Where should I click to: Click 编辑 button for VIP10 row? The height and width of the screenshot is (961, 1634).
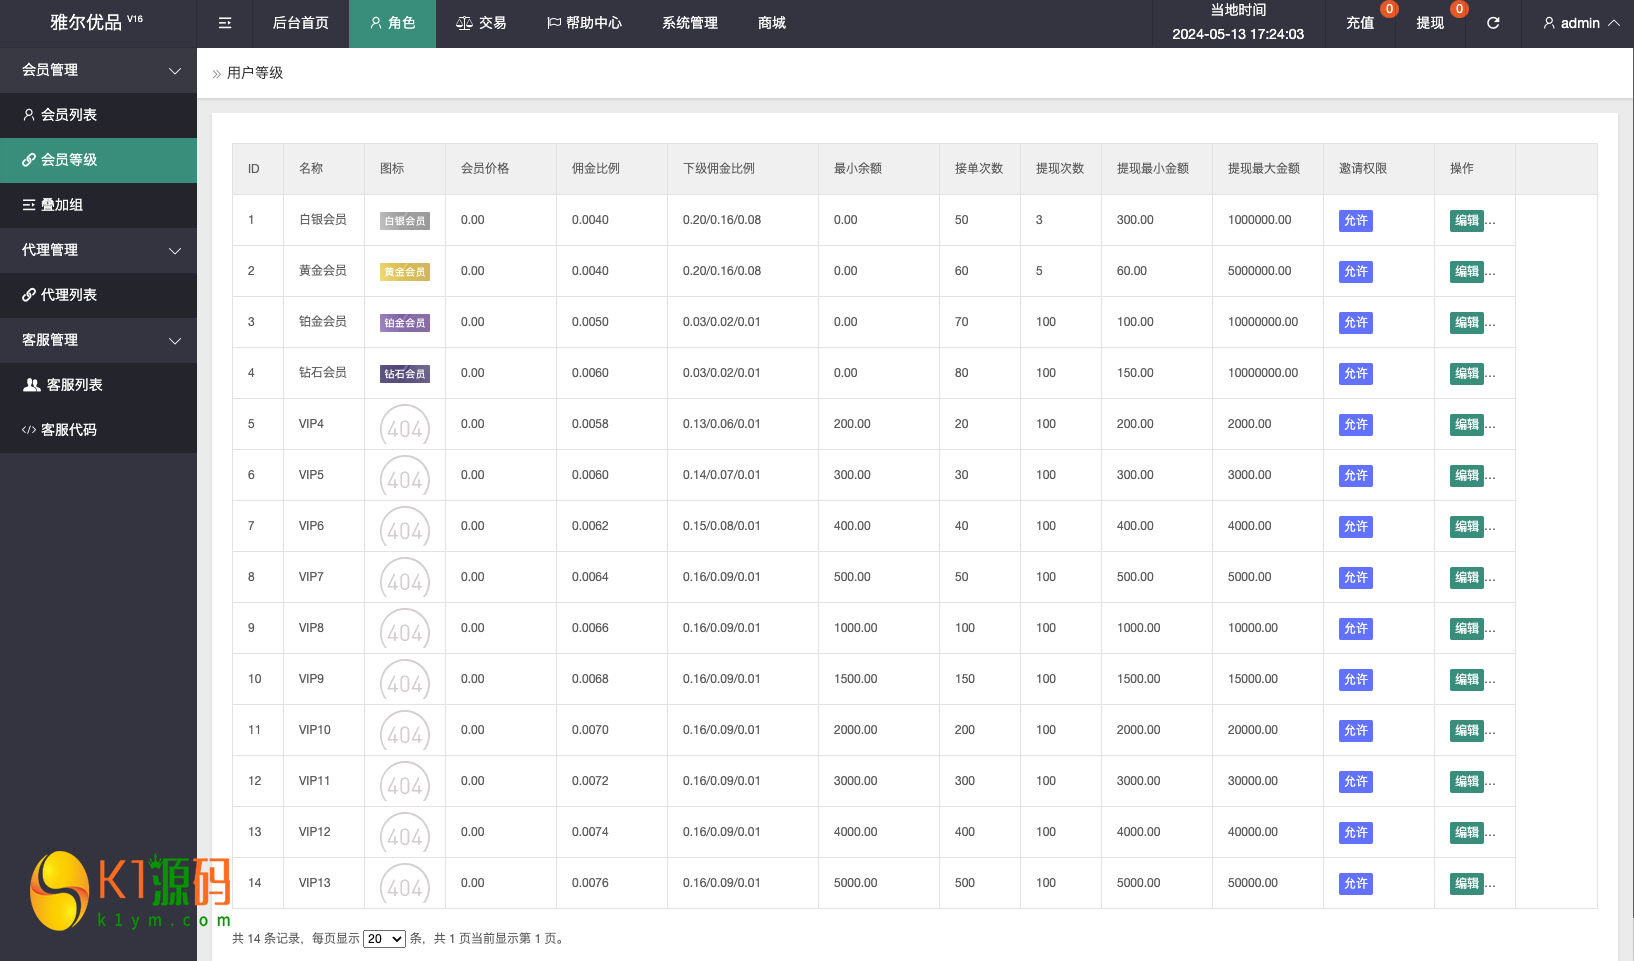[1466, 731]
